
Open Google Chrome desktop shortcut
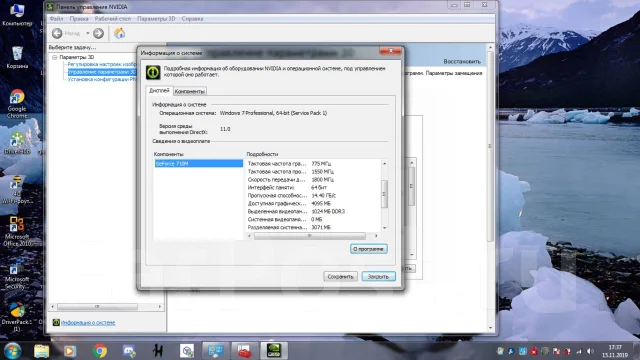click(17, 104)
